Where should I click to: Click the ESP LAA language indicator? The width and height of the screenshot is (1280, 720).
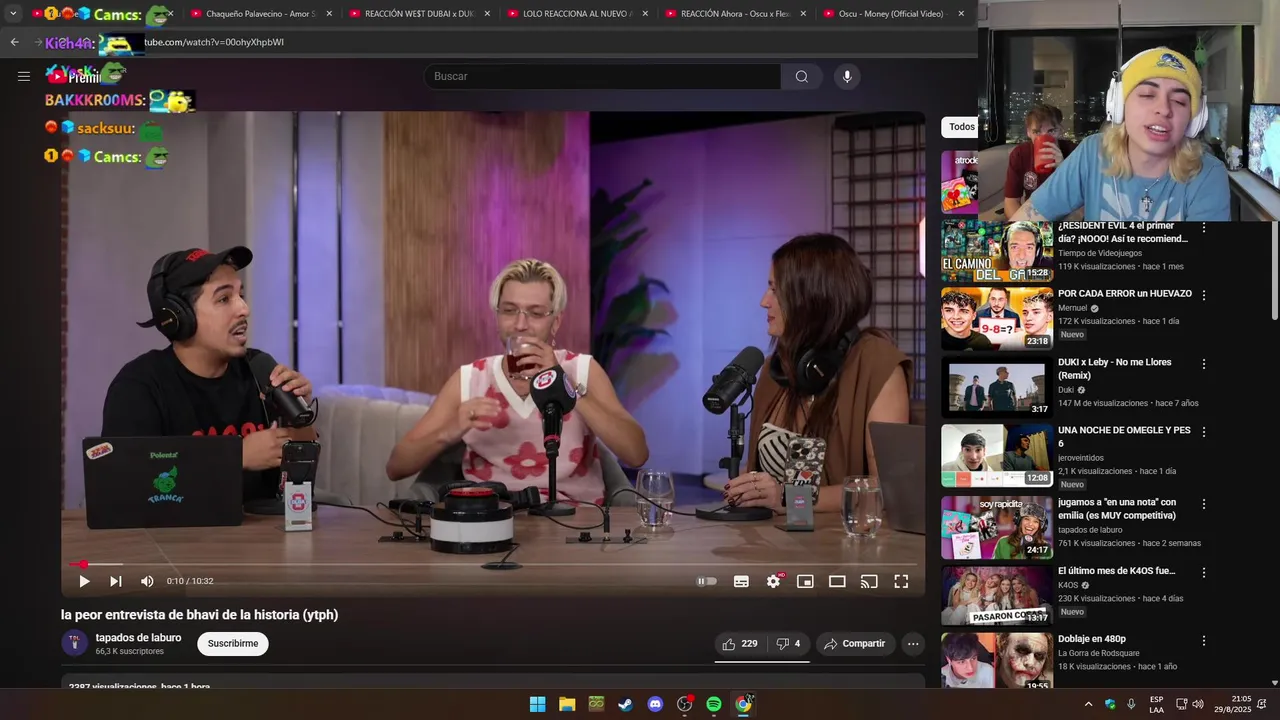tap(1156, 704)
